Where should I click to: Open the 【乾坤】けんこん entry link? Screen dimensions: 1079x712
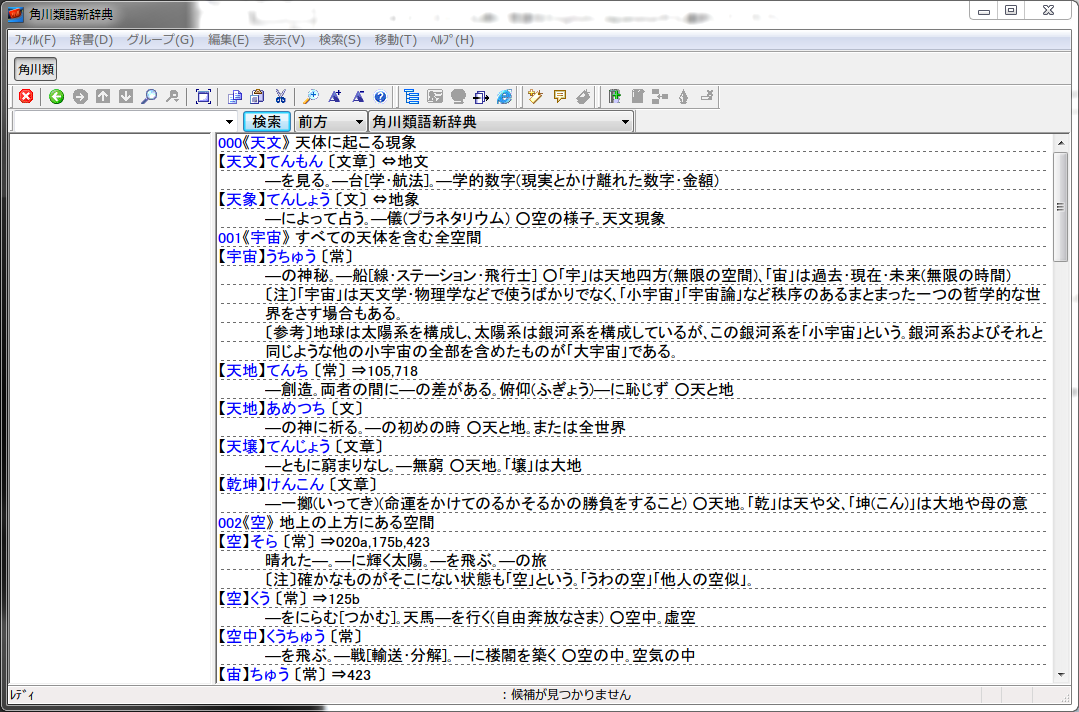(271, 484)
